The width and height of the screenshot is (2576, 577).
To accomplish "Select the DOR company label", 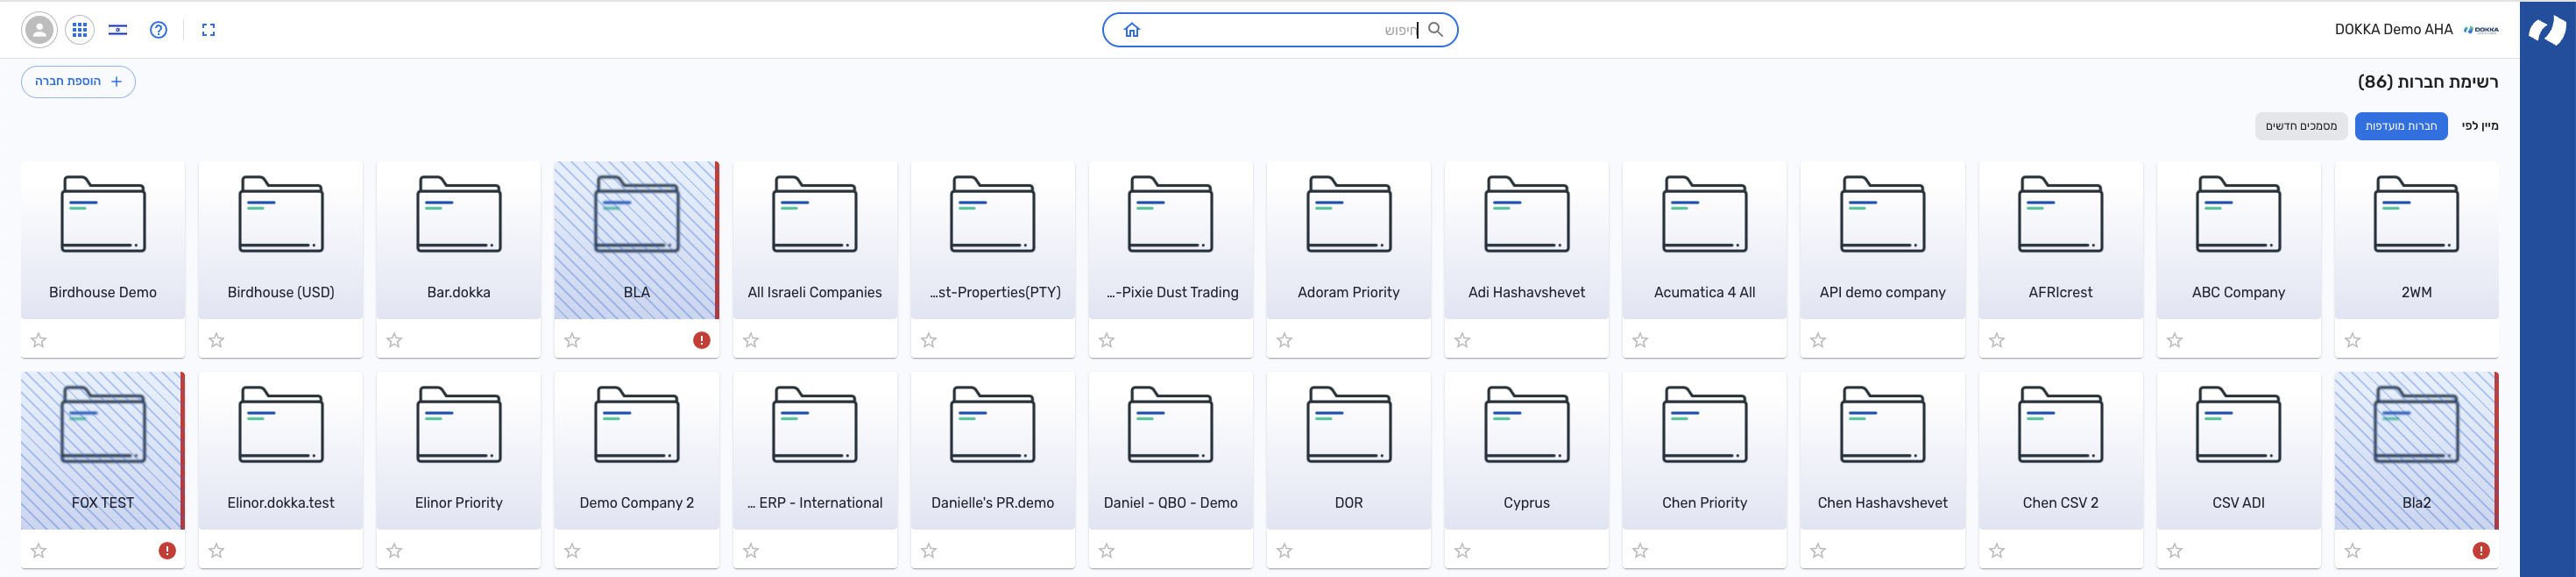I will (x=1349, y=503).
